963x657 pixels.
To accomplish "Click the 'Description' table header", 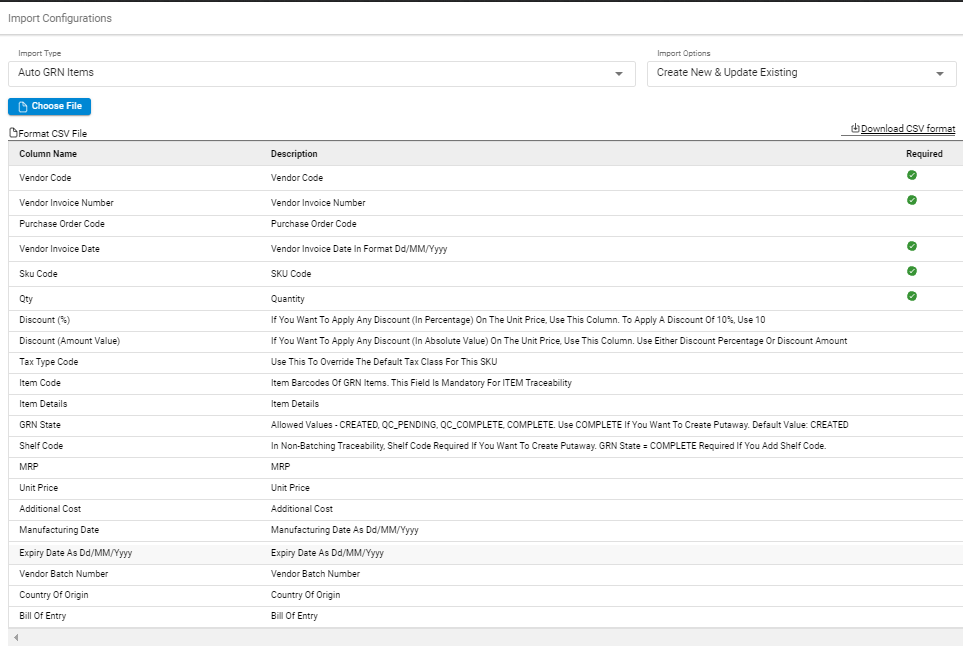I will [294, 154].
